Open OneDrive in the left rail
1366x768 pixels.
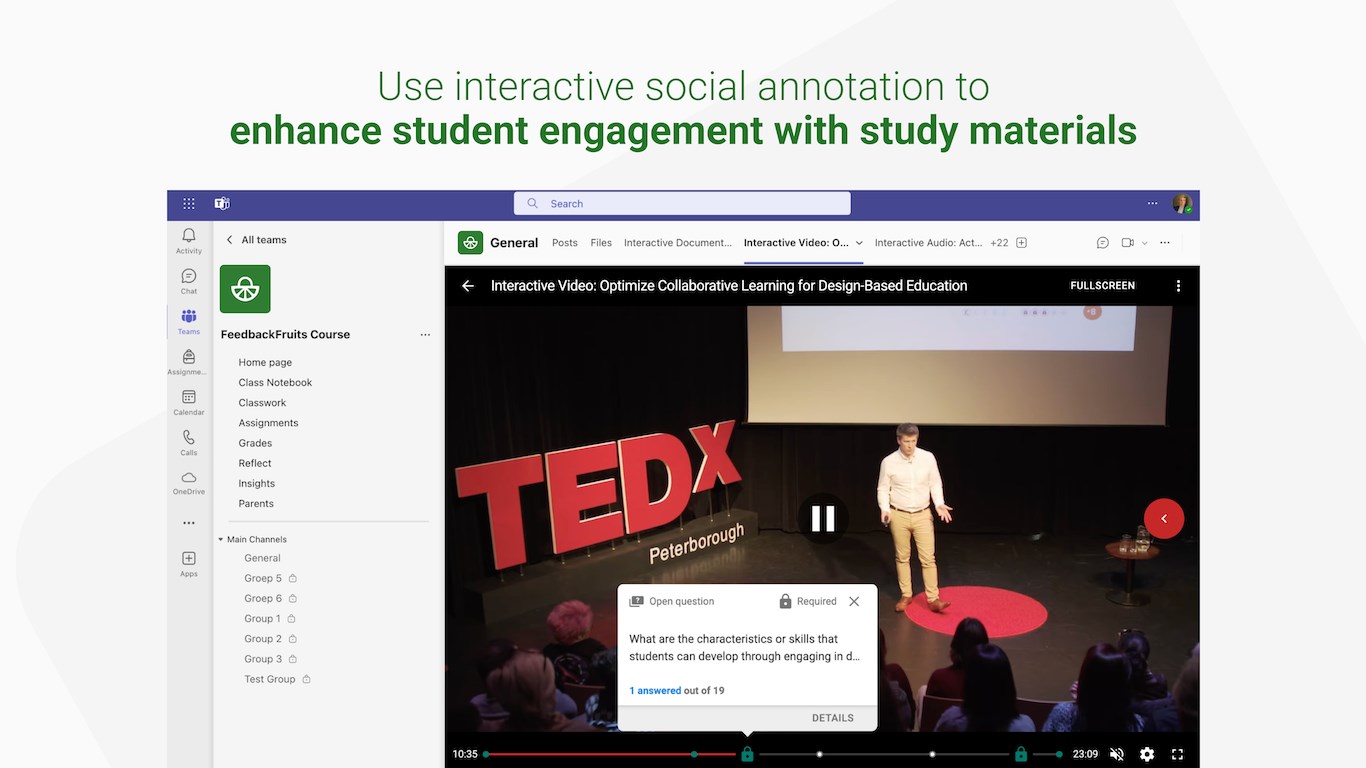189,482
